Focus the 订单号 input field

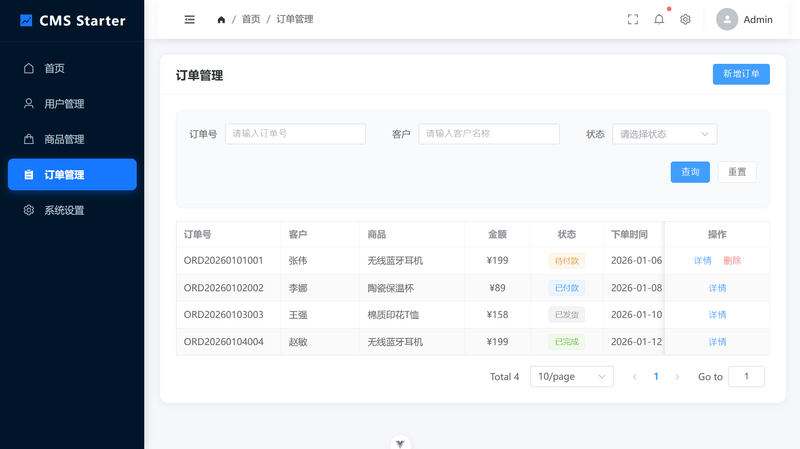pos(295,134)
